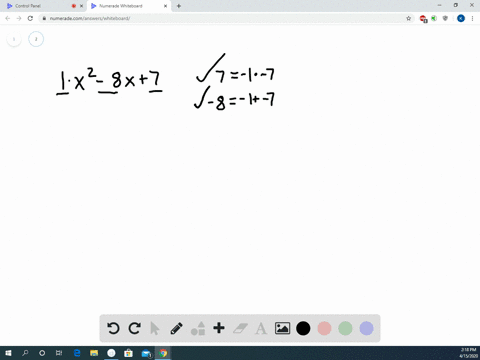Open the red ad blocker extension

(423, 19)
